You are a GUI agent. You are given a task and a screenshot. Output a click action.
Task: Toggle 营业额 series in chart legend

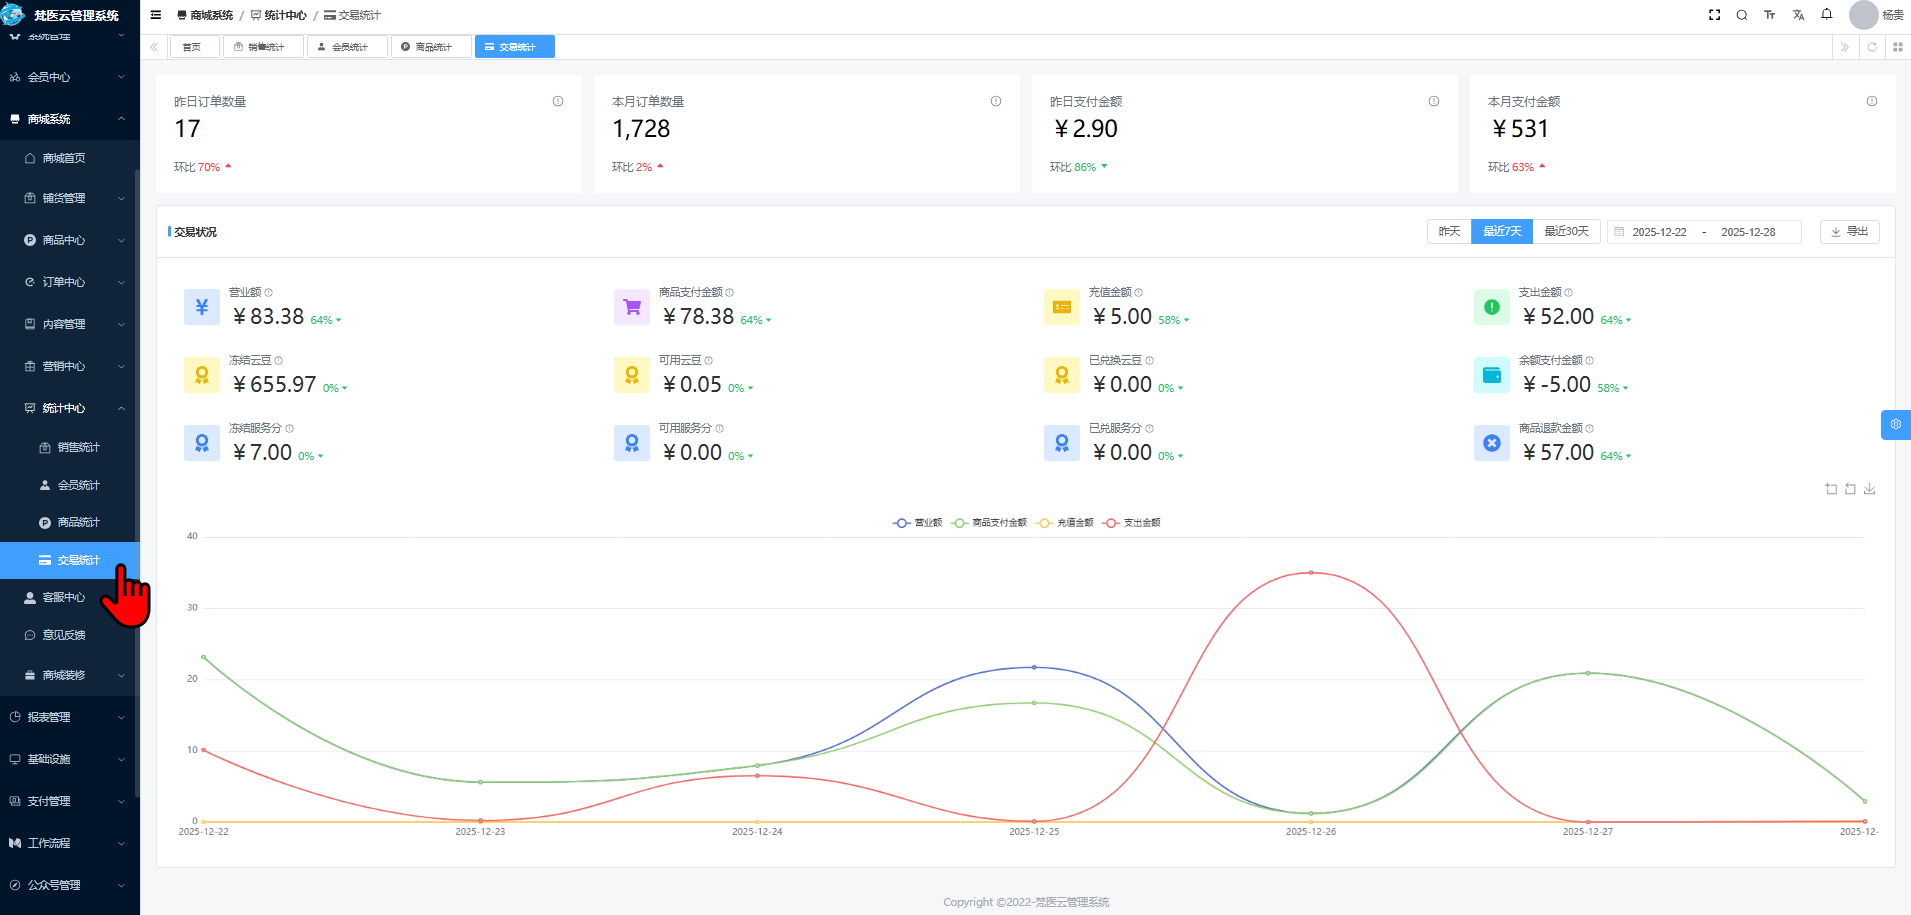pos(917,523)
